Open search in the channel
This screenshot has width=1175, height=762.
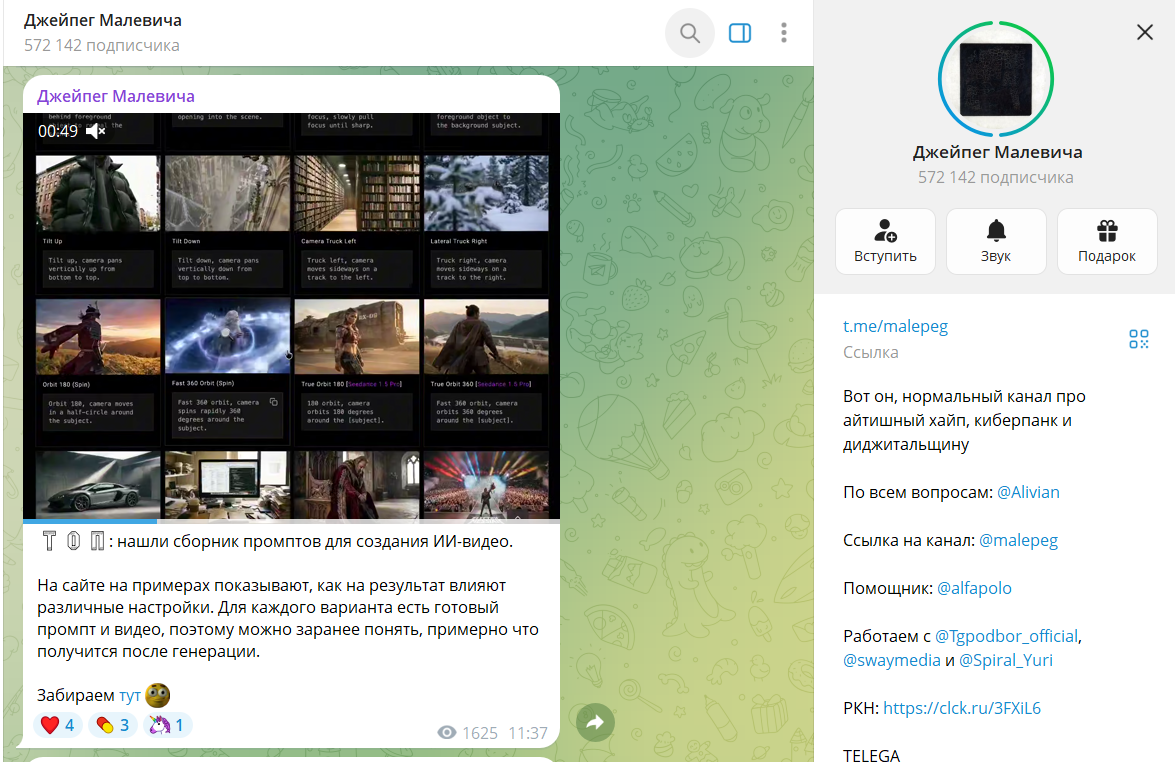689,33
